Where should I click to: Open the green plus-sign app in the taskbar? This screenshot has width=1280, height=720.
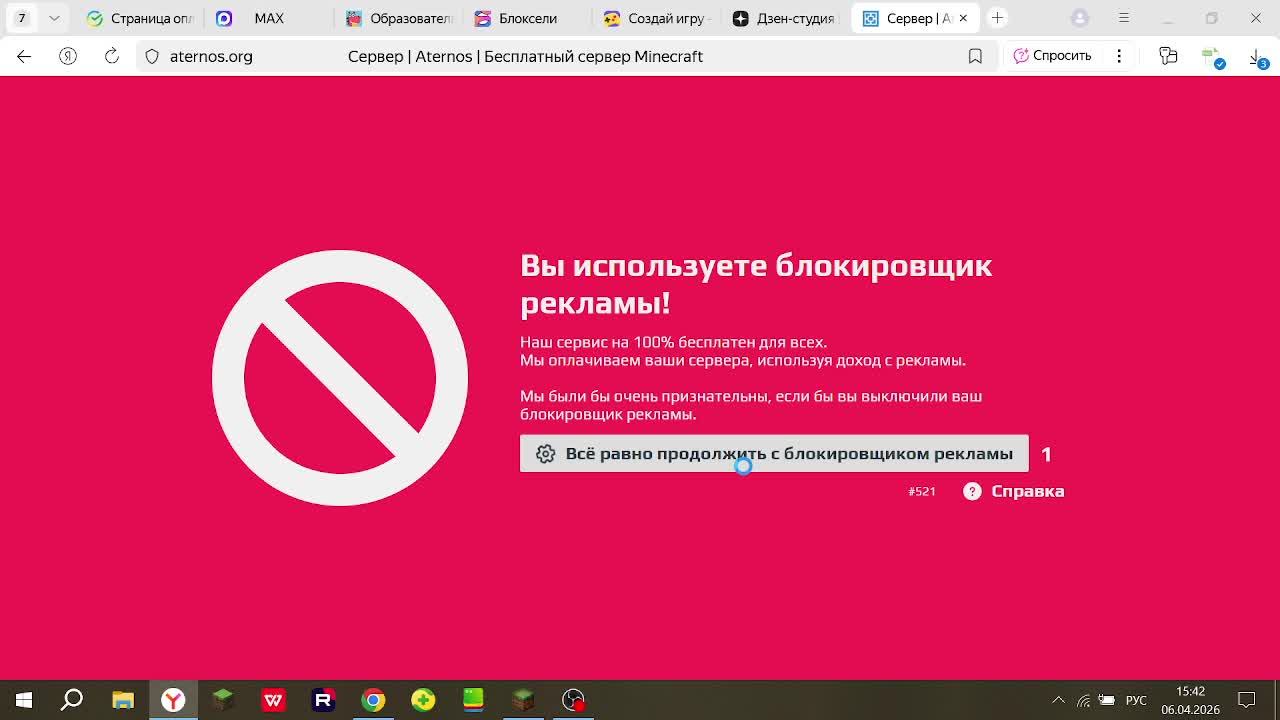[x=423, y=700]
